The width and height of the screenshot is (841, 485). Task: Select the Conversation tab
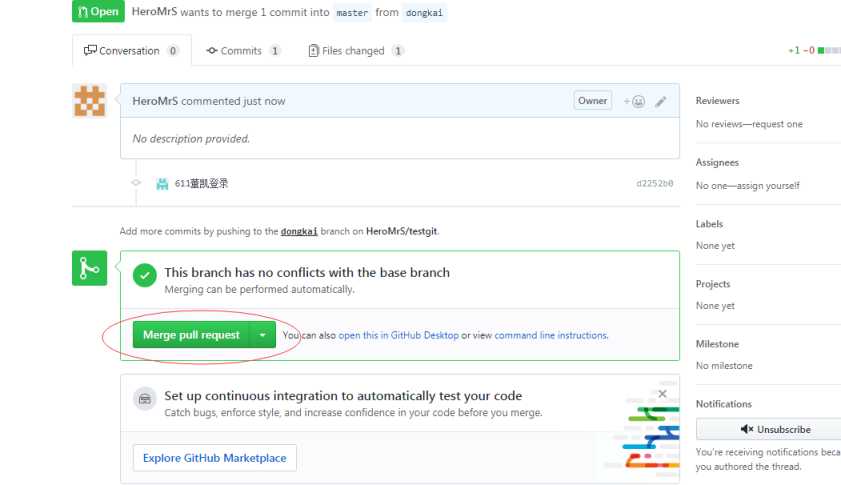click(x=131, y=50)
